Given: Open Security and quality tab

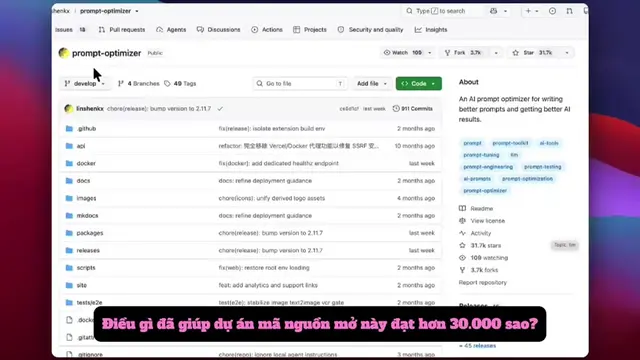Looking at the screenshot, I should [x=370, y=30].
